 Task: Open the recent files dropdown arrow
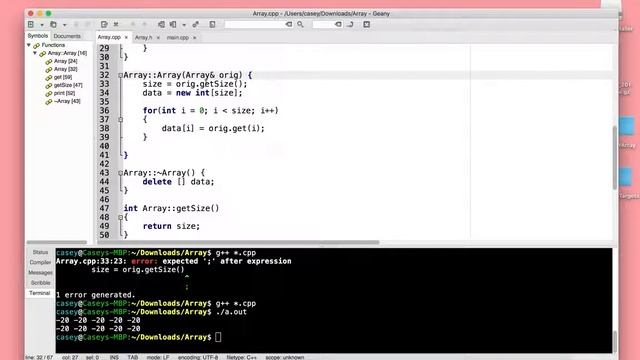[64, 25]
